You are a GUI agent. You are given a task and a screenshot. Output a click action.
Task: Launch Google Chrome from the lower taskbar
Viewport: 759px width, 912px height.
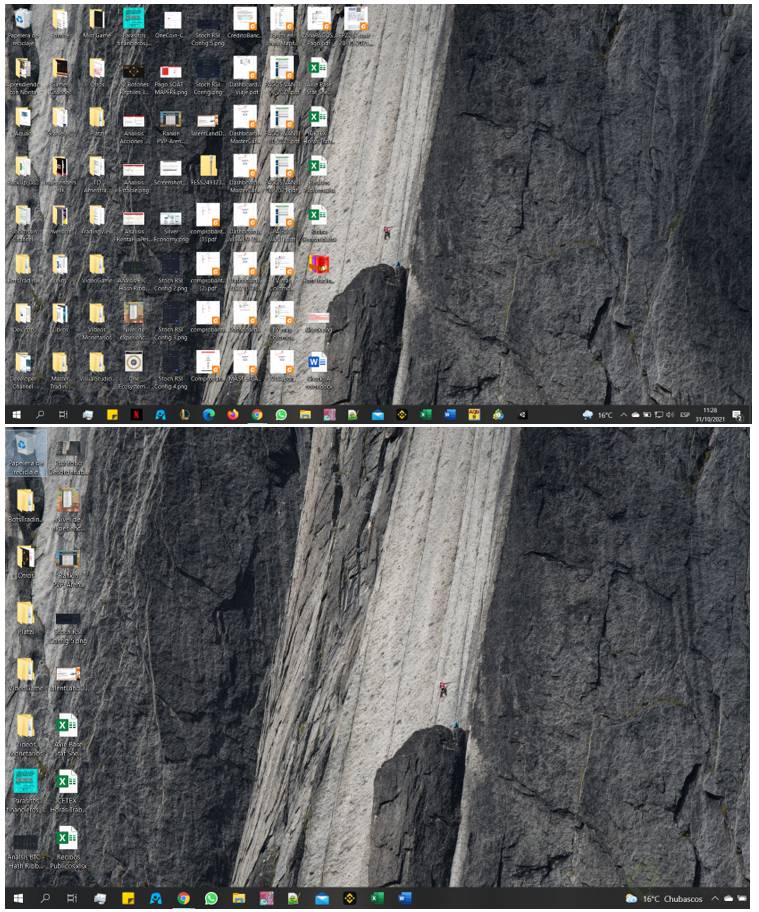(183, 898)
